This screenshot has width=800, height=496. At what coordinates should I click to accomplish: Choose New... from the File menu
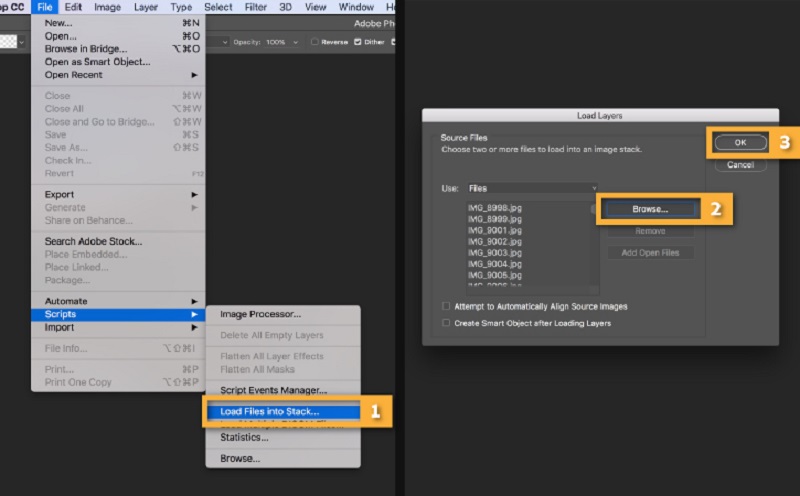click(118, 23)
